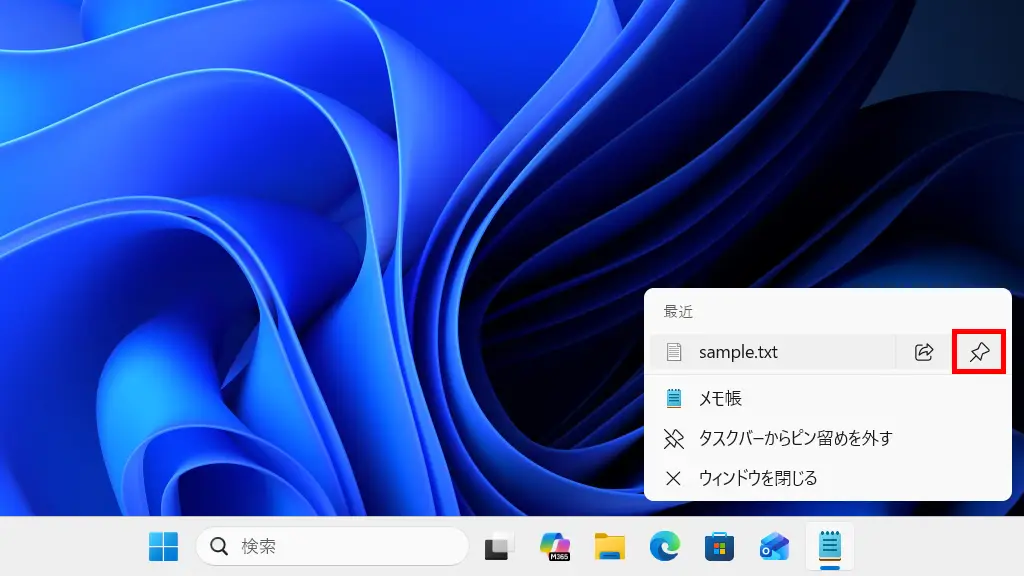Open the Microsoft Store app
1024x576 pixels.
719,546
